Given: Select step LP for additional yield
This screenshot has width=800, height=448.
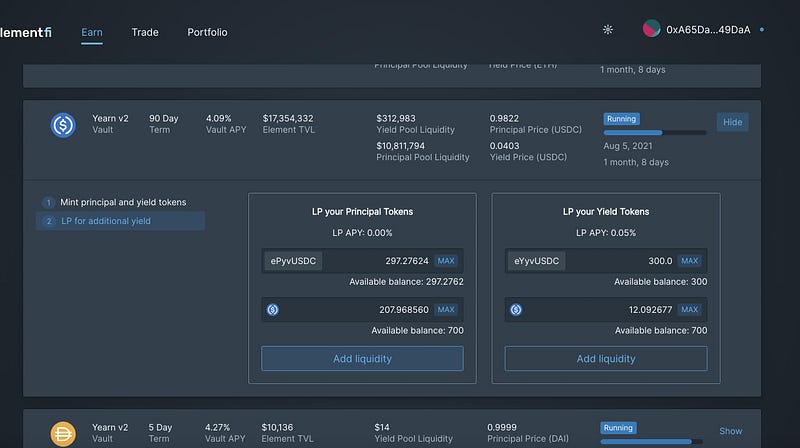Looking at the screenshot, I should (120, 221).
